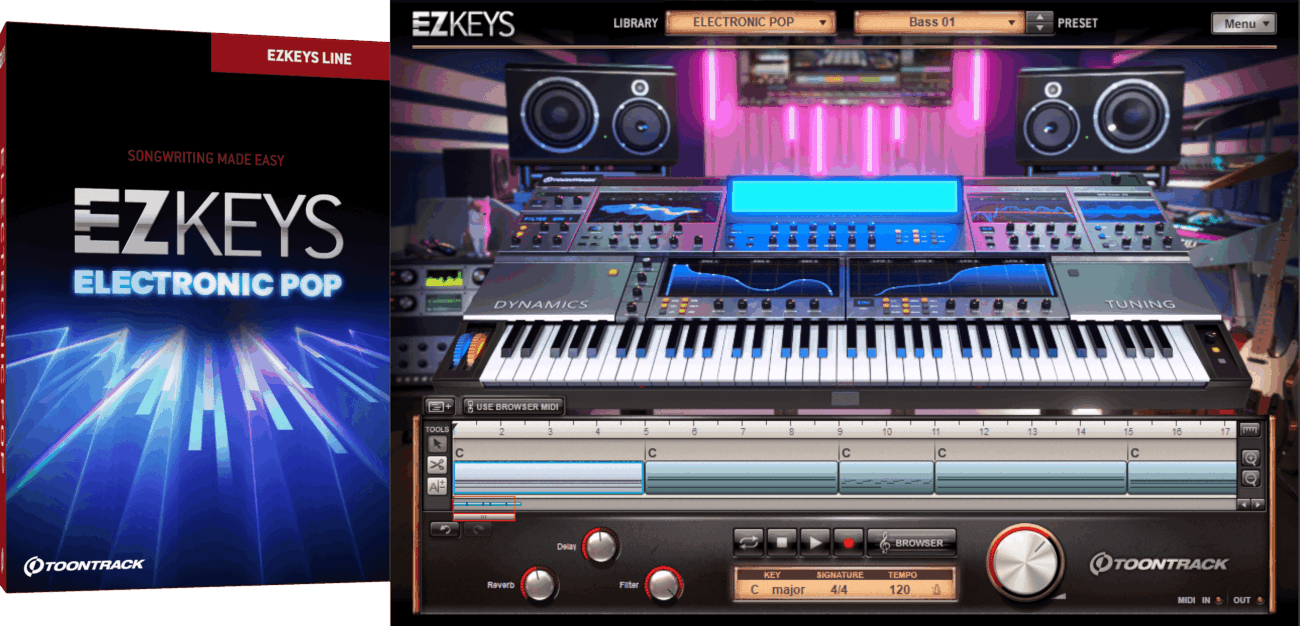Select the MIDI block starting at bar 15
Screen dimensions: 1300x626
click(x=1183, y=478)
